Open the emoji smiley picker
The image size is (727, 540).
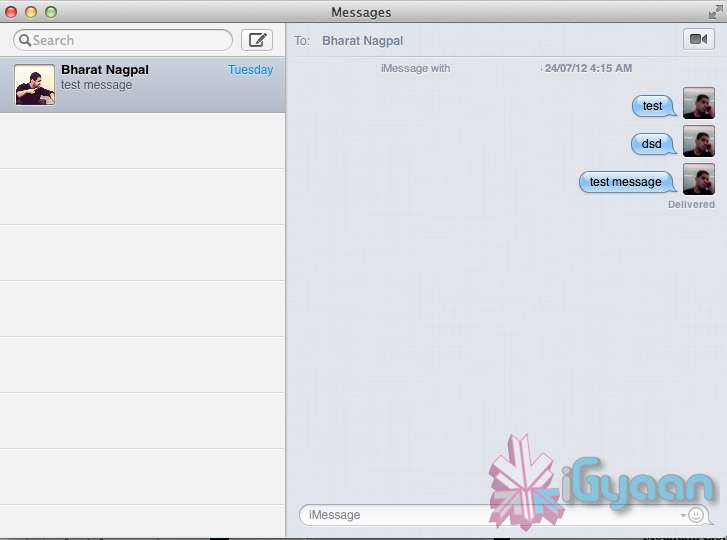pyautogui.click(x=697, y=515)
